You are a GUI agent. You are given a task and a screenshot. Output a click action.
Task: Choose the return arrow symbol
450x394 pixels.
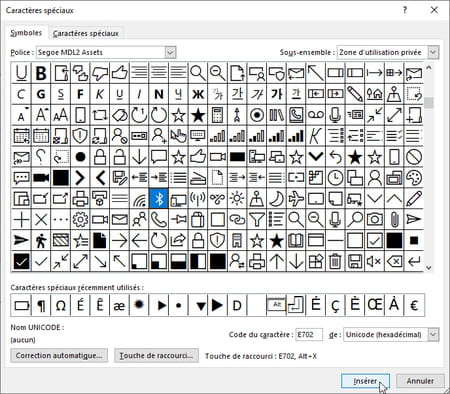point(414,262)
